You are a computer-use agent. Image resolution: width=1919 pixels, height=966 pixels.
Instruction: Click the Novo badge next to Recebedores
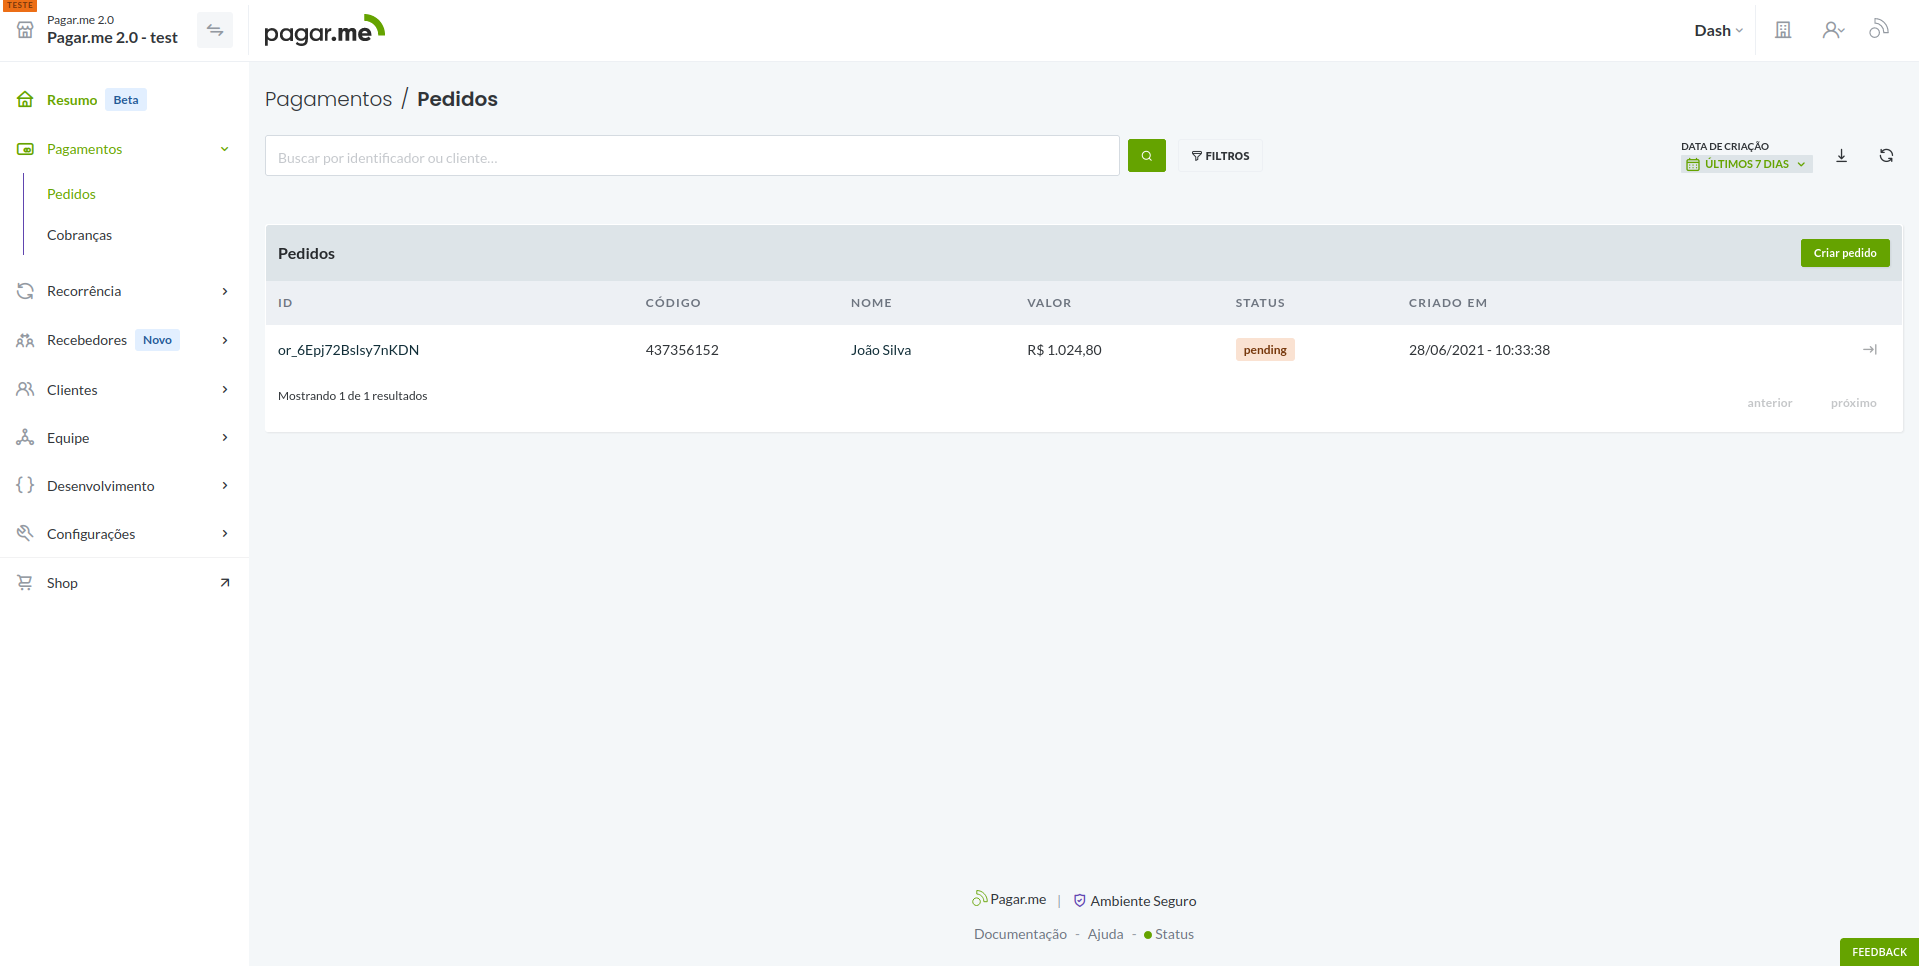point(157,340)
